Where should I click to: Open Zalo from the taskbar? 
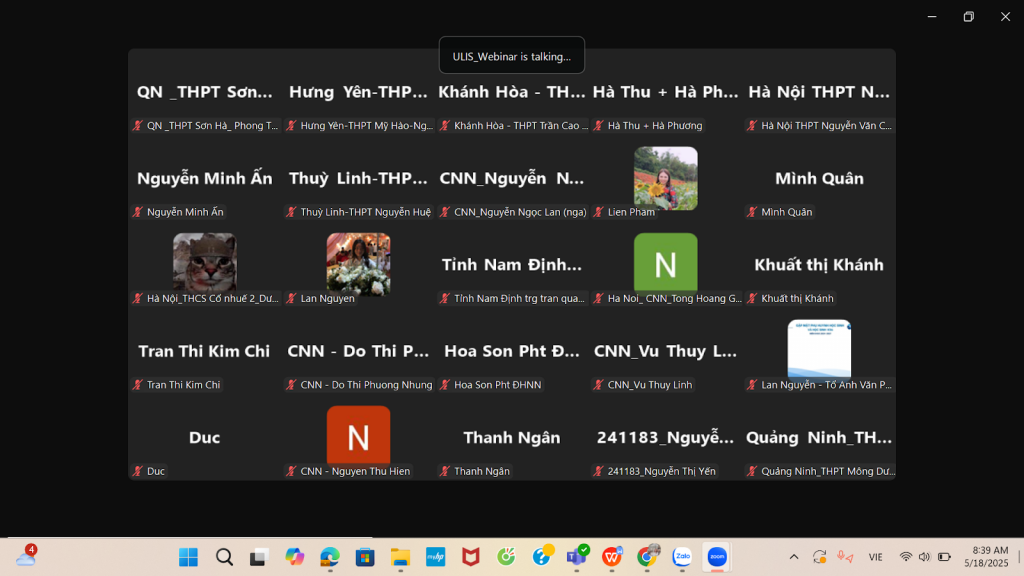[x=683, y=557]
